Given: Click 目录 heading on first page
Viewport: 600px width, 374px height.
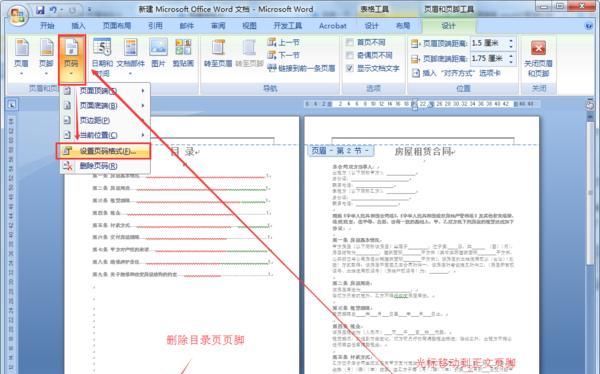Looking at the screenshot, I should 182,151.
